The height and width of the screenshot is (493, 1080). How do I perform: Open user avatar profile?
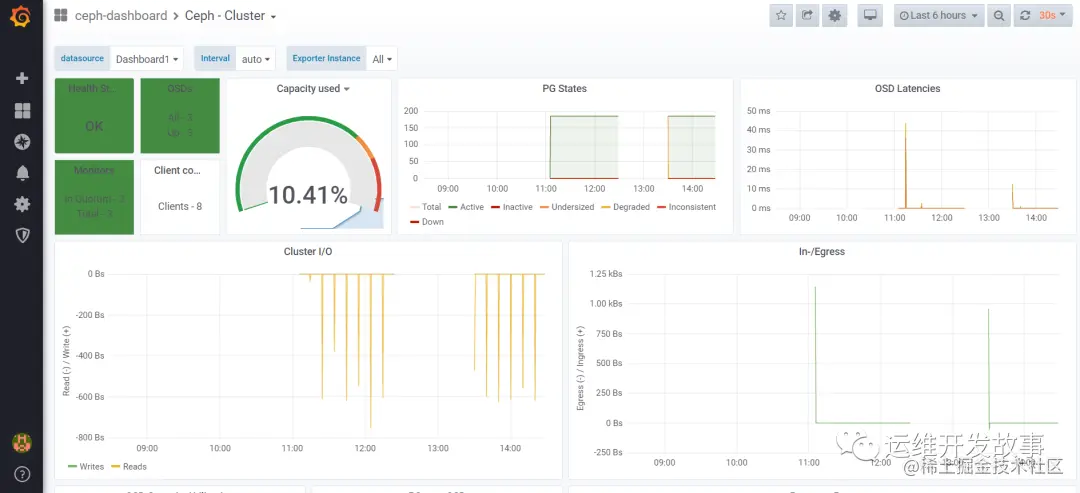click(22, 443)
